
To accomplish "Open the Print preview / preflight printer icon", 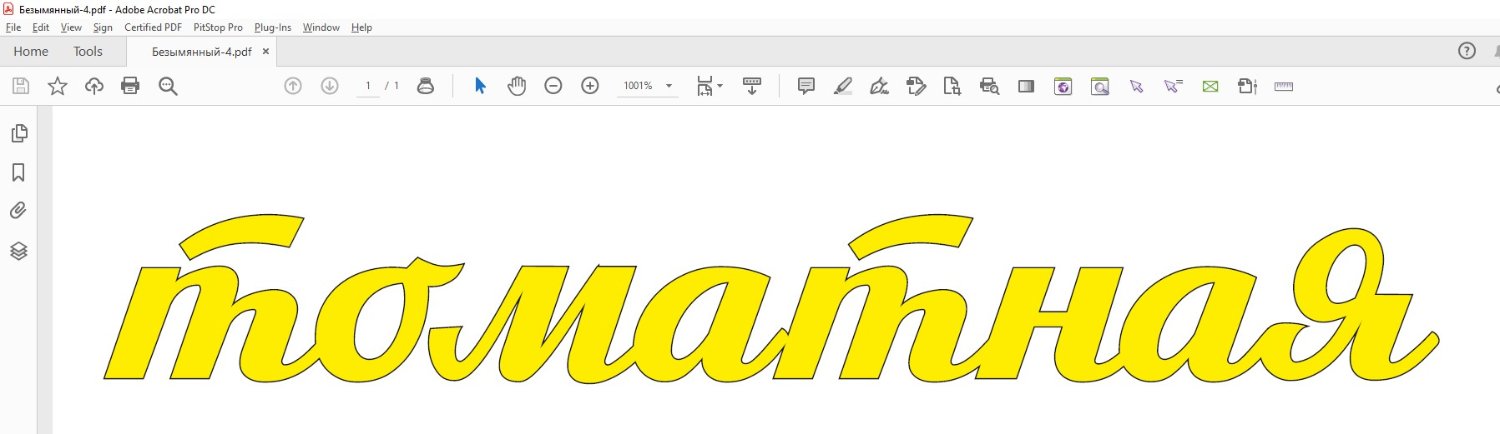I will pos(989,86).
